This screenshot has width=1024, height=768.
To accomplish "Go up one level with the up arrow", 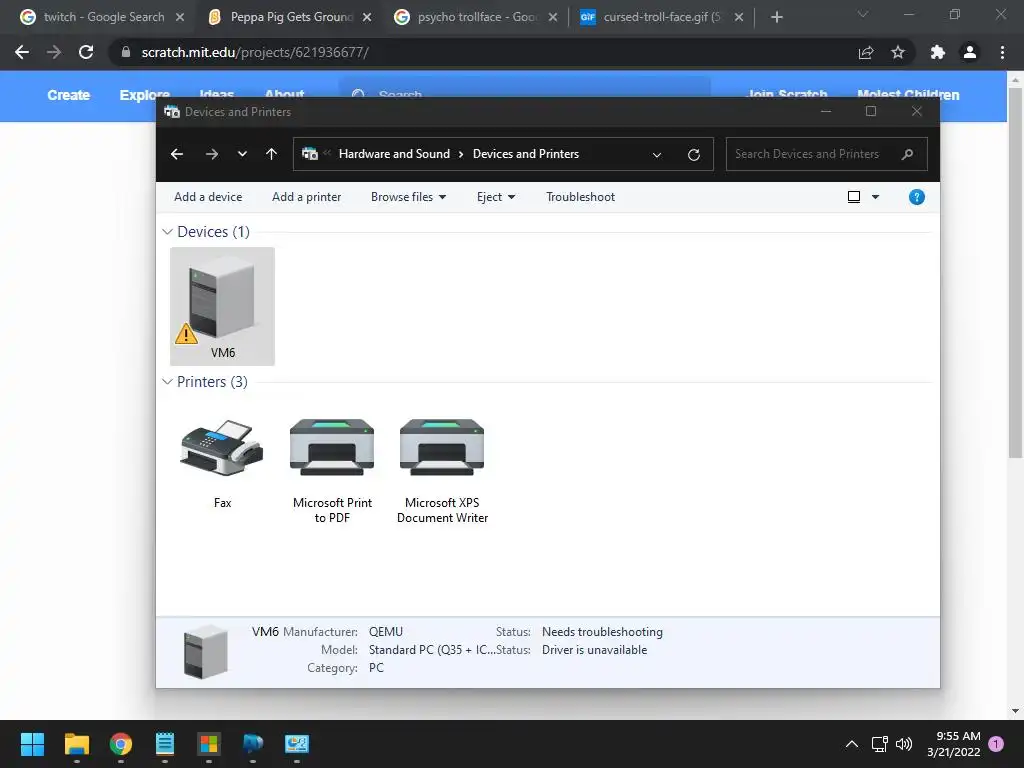I will (272, 154).
